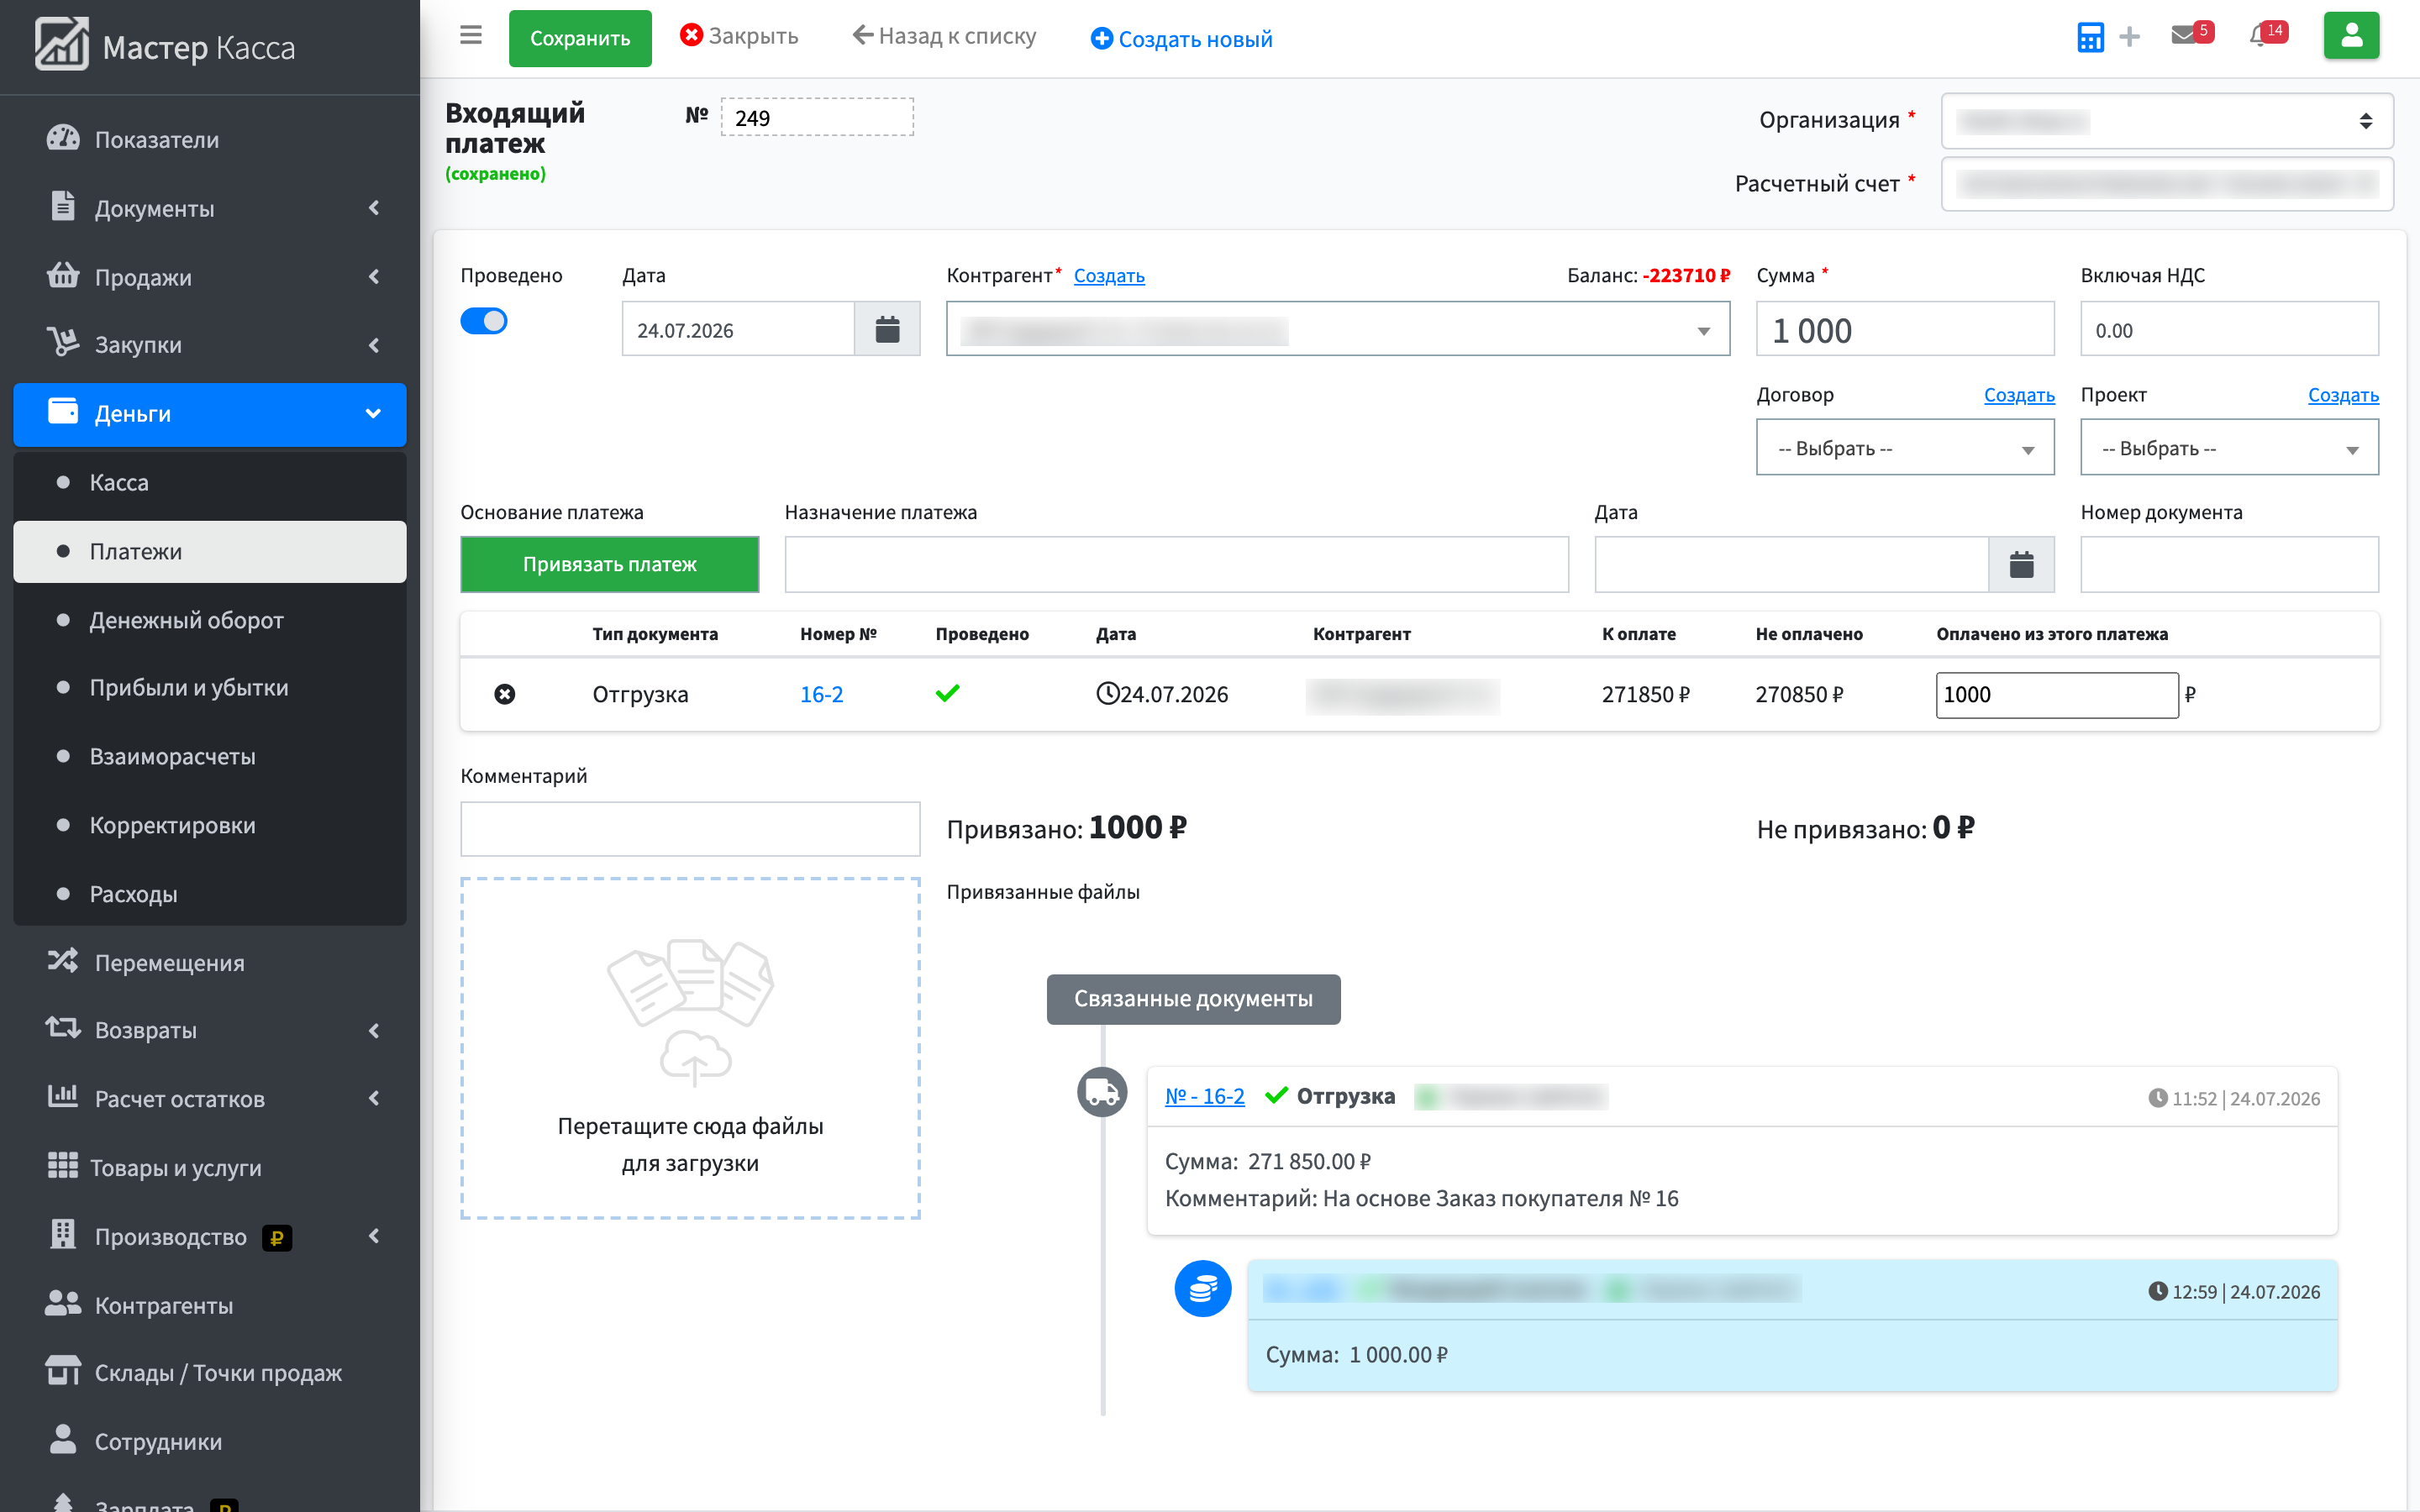Open the calculator icon in top bar
Screen dimensions: 2420x1512
(2089, 37)
